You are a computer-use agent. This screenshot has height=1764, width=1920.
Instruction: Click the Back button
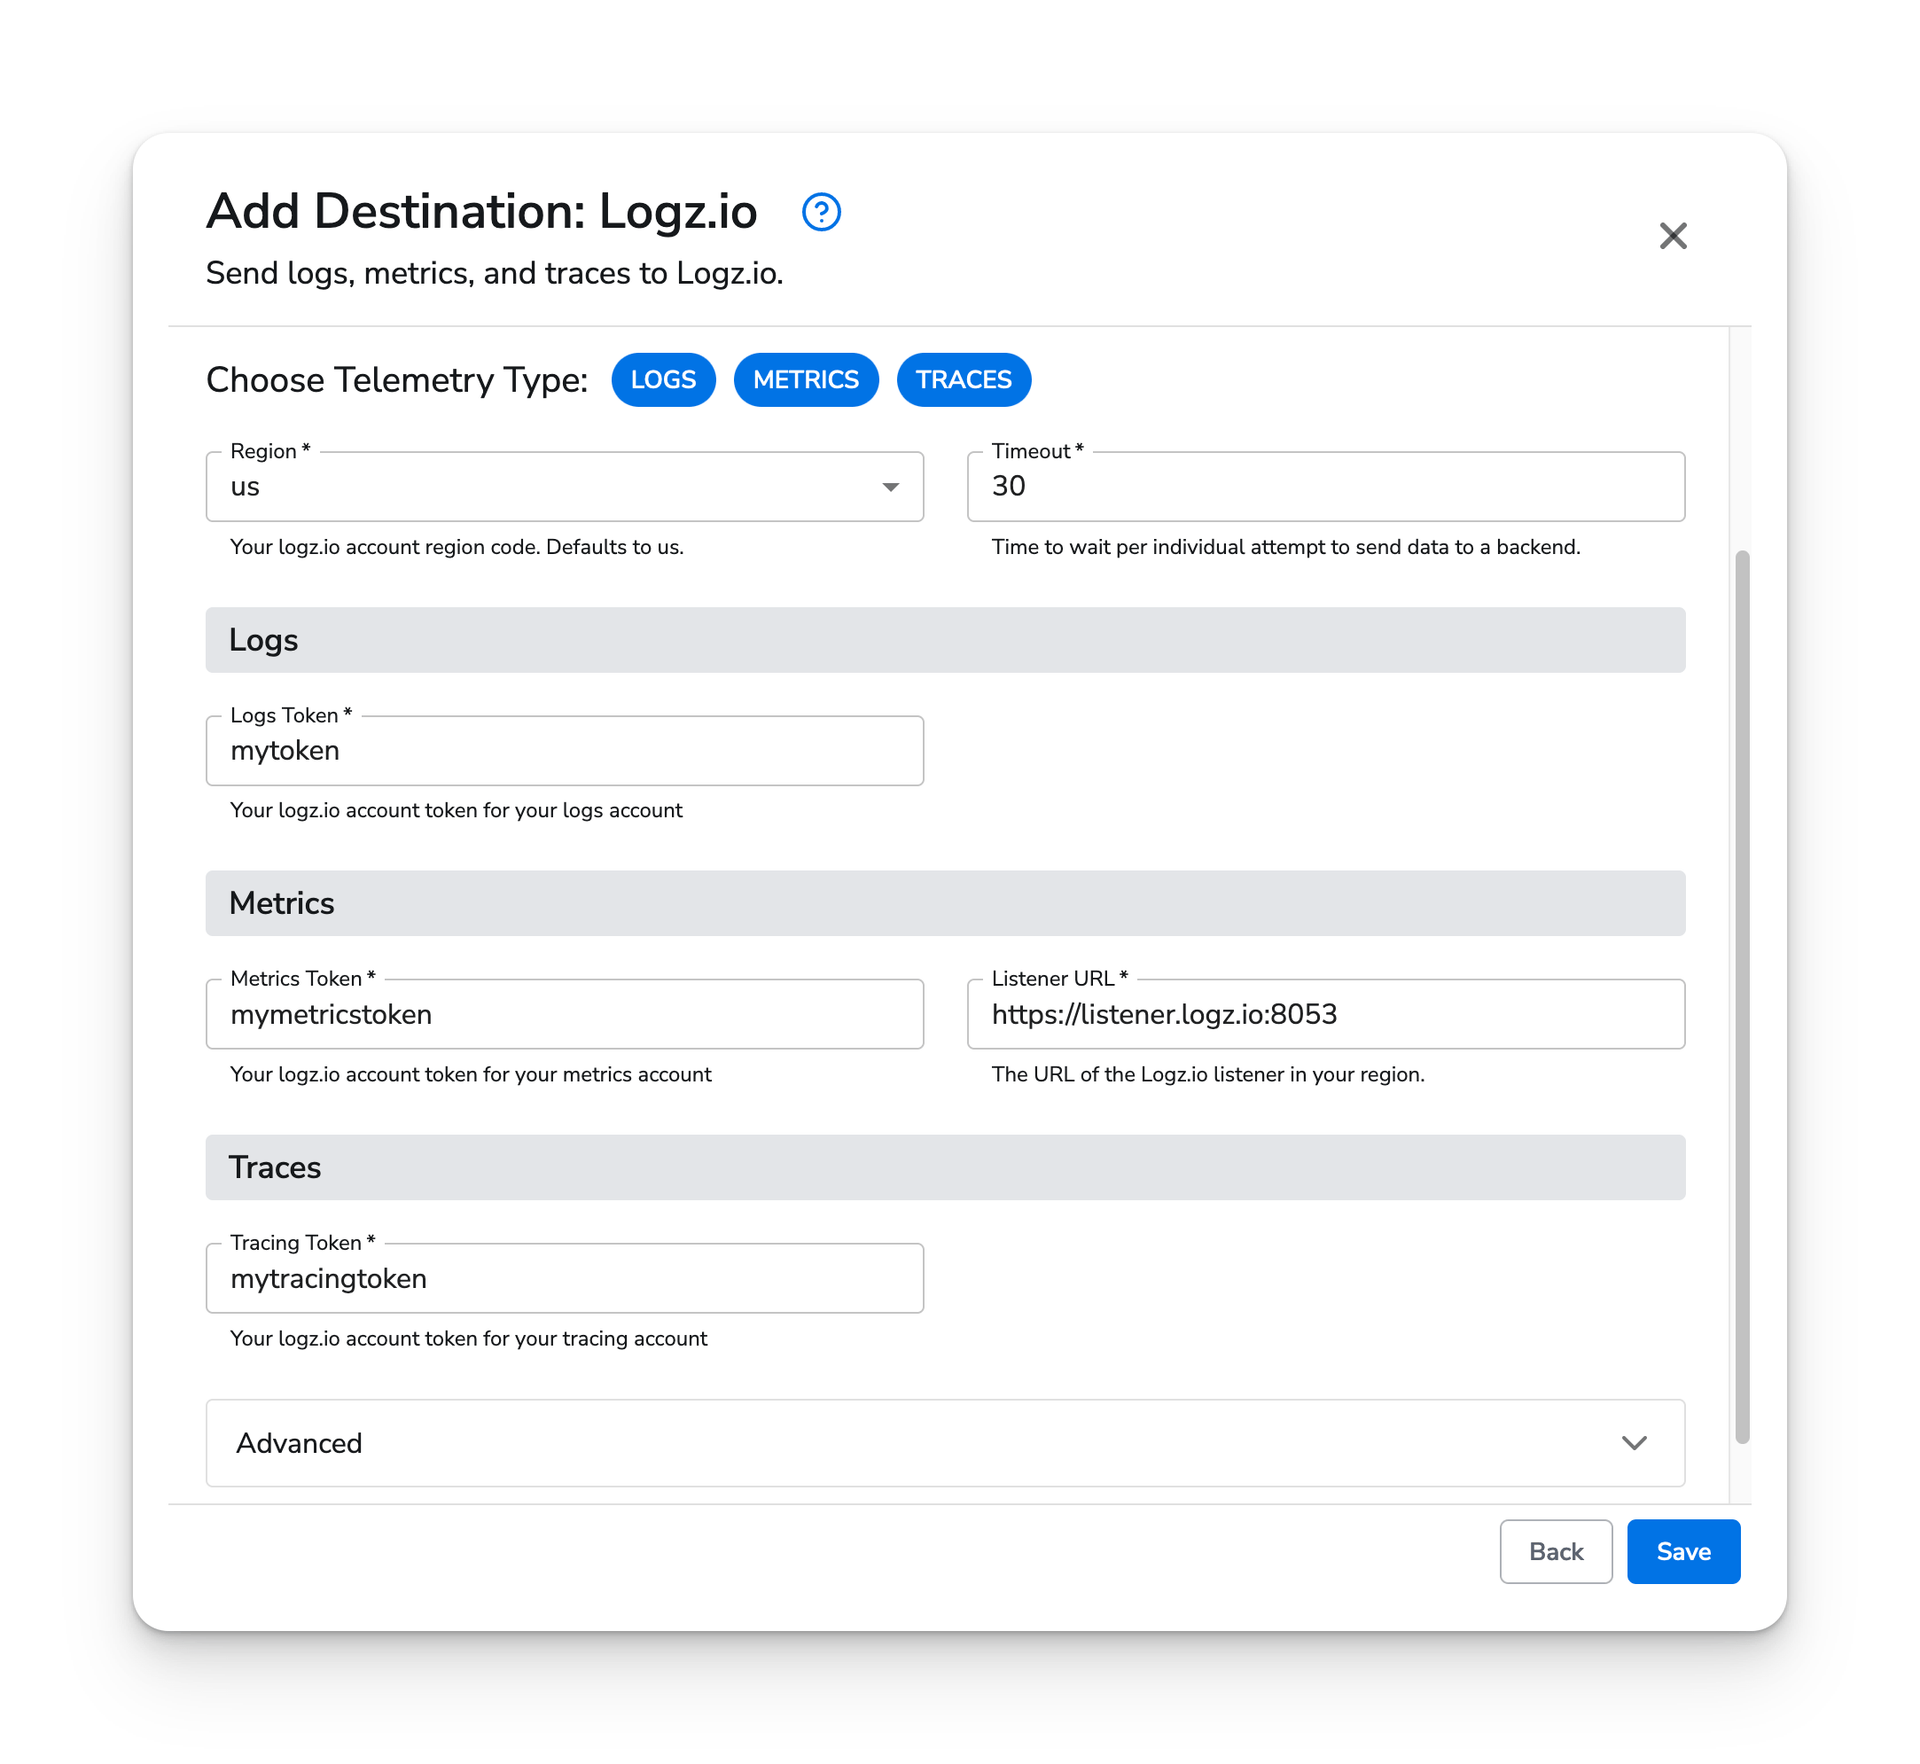point(1552,1552)
